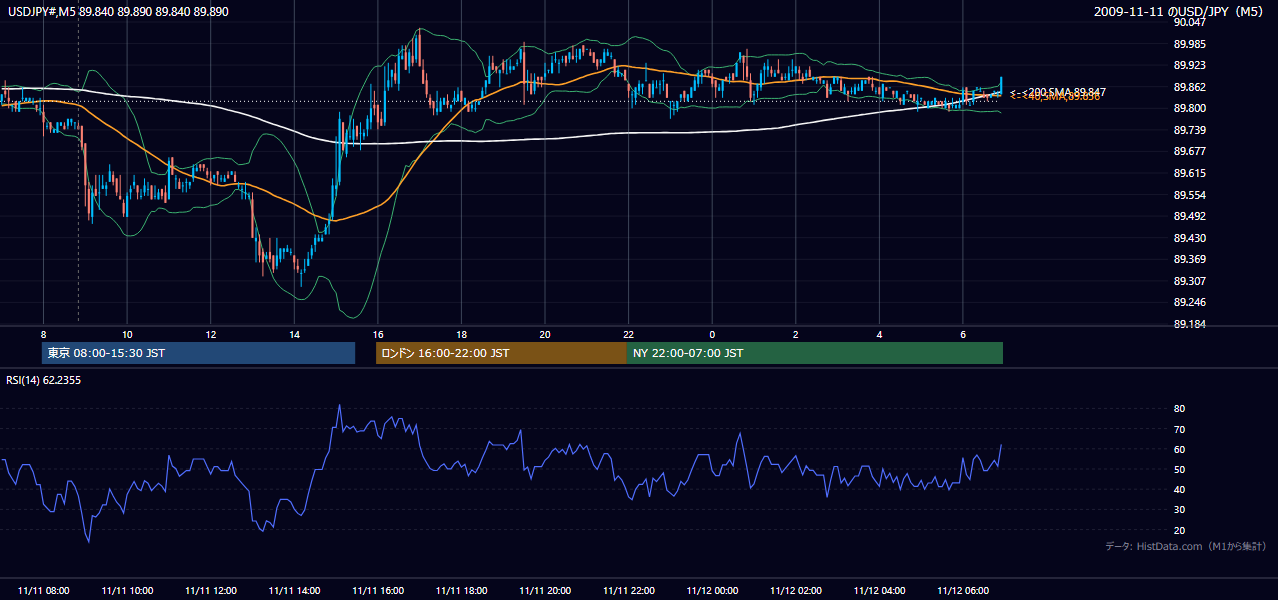Click the RSI scale value 80

(x=1179, y=409)
